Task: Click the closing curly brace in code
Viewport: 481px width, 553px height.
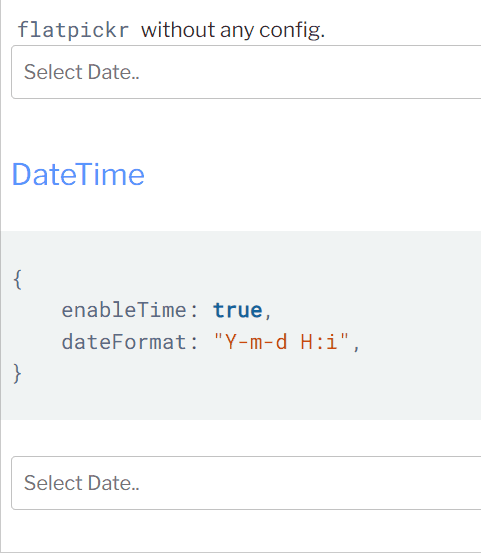Action: click(18, 373)
